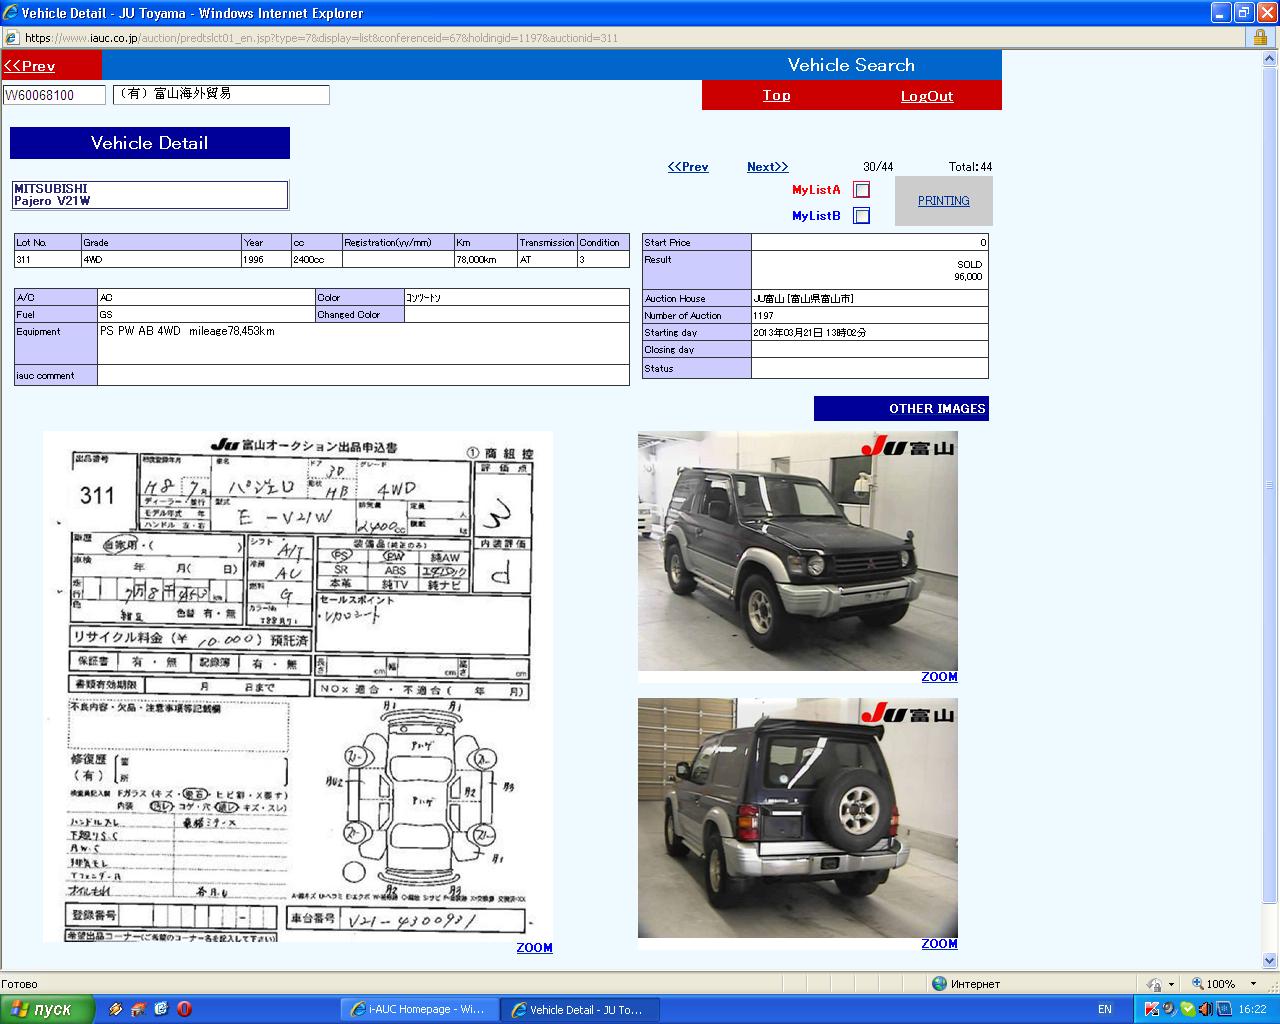1280x1024 pixels.
Task: Click the blue monitor tray icon
Action: 1224,1010
